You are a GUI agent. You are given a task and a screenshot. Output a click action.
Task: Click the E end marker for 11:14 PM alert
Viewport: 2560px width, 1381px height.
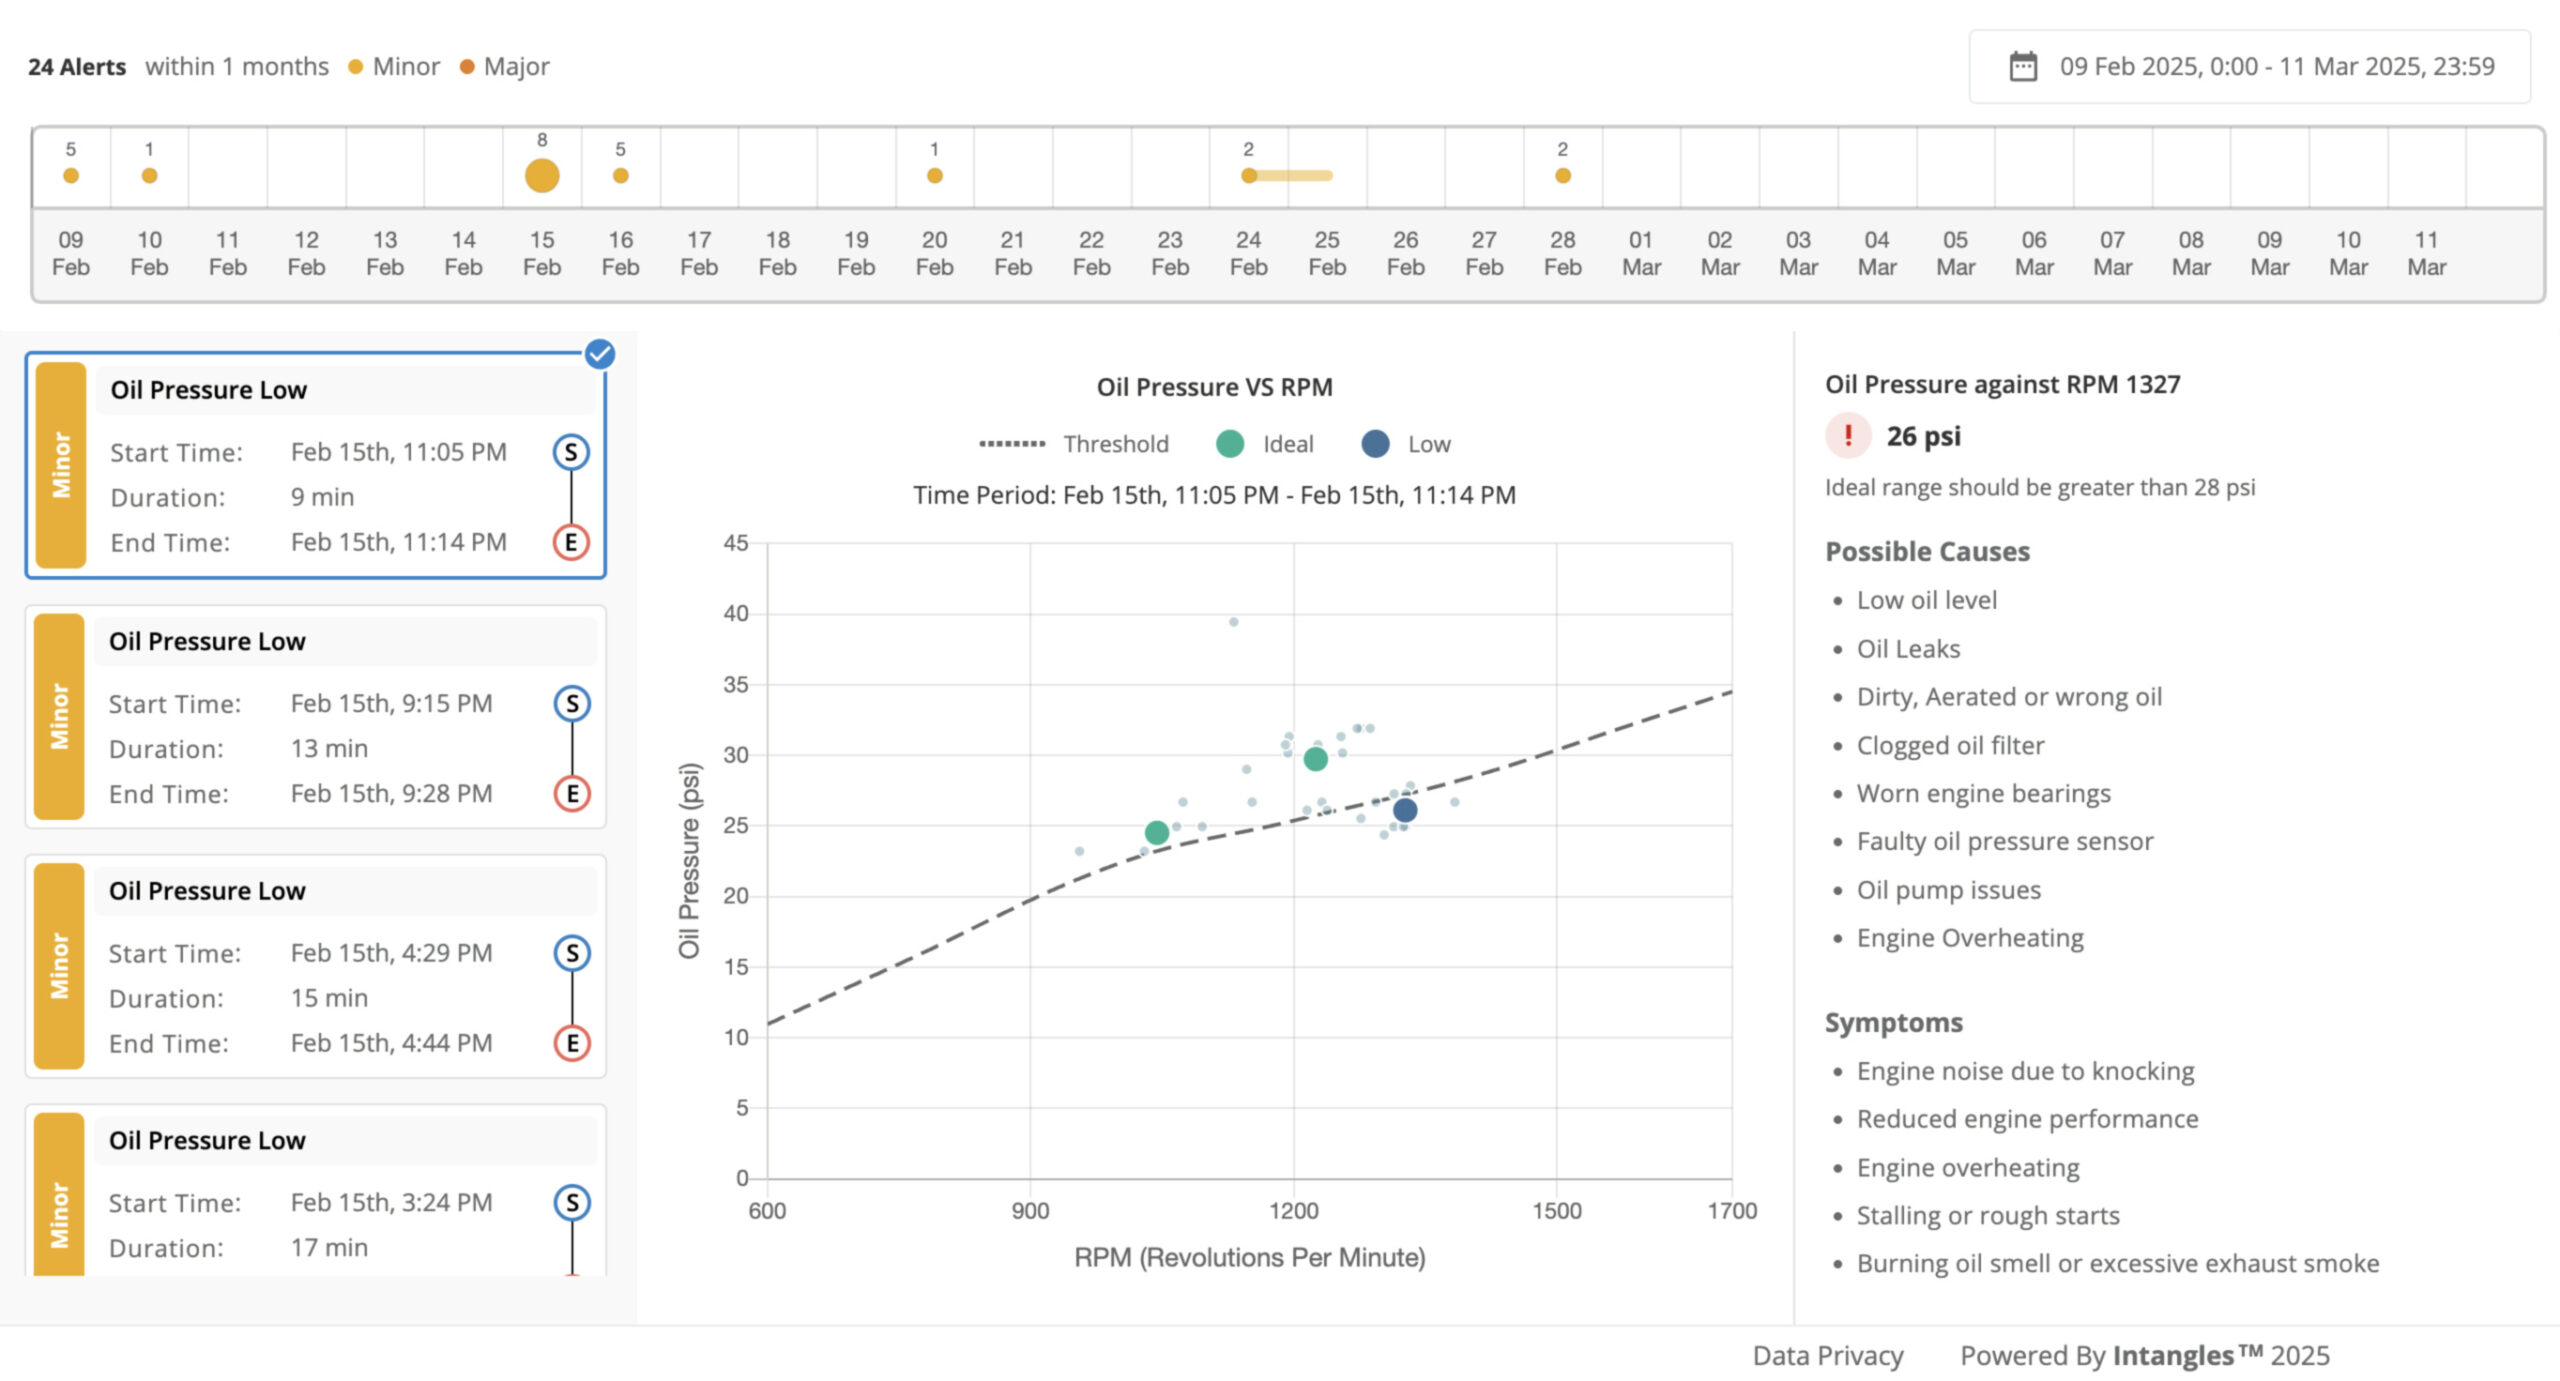tap(571, 542)
